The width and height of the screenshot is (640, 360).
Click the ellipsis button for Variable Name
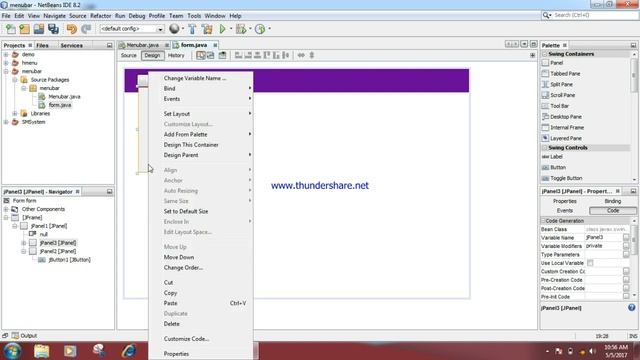(x=626, y=237)
